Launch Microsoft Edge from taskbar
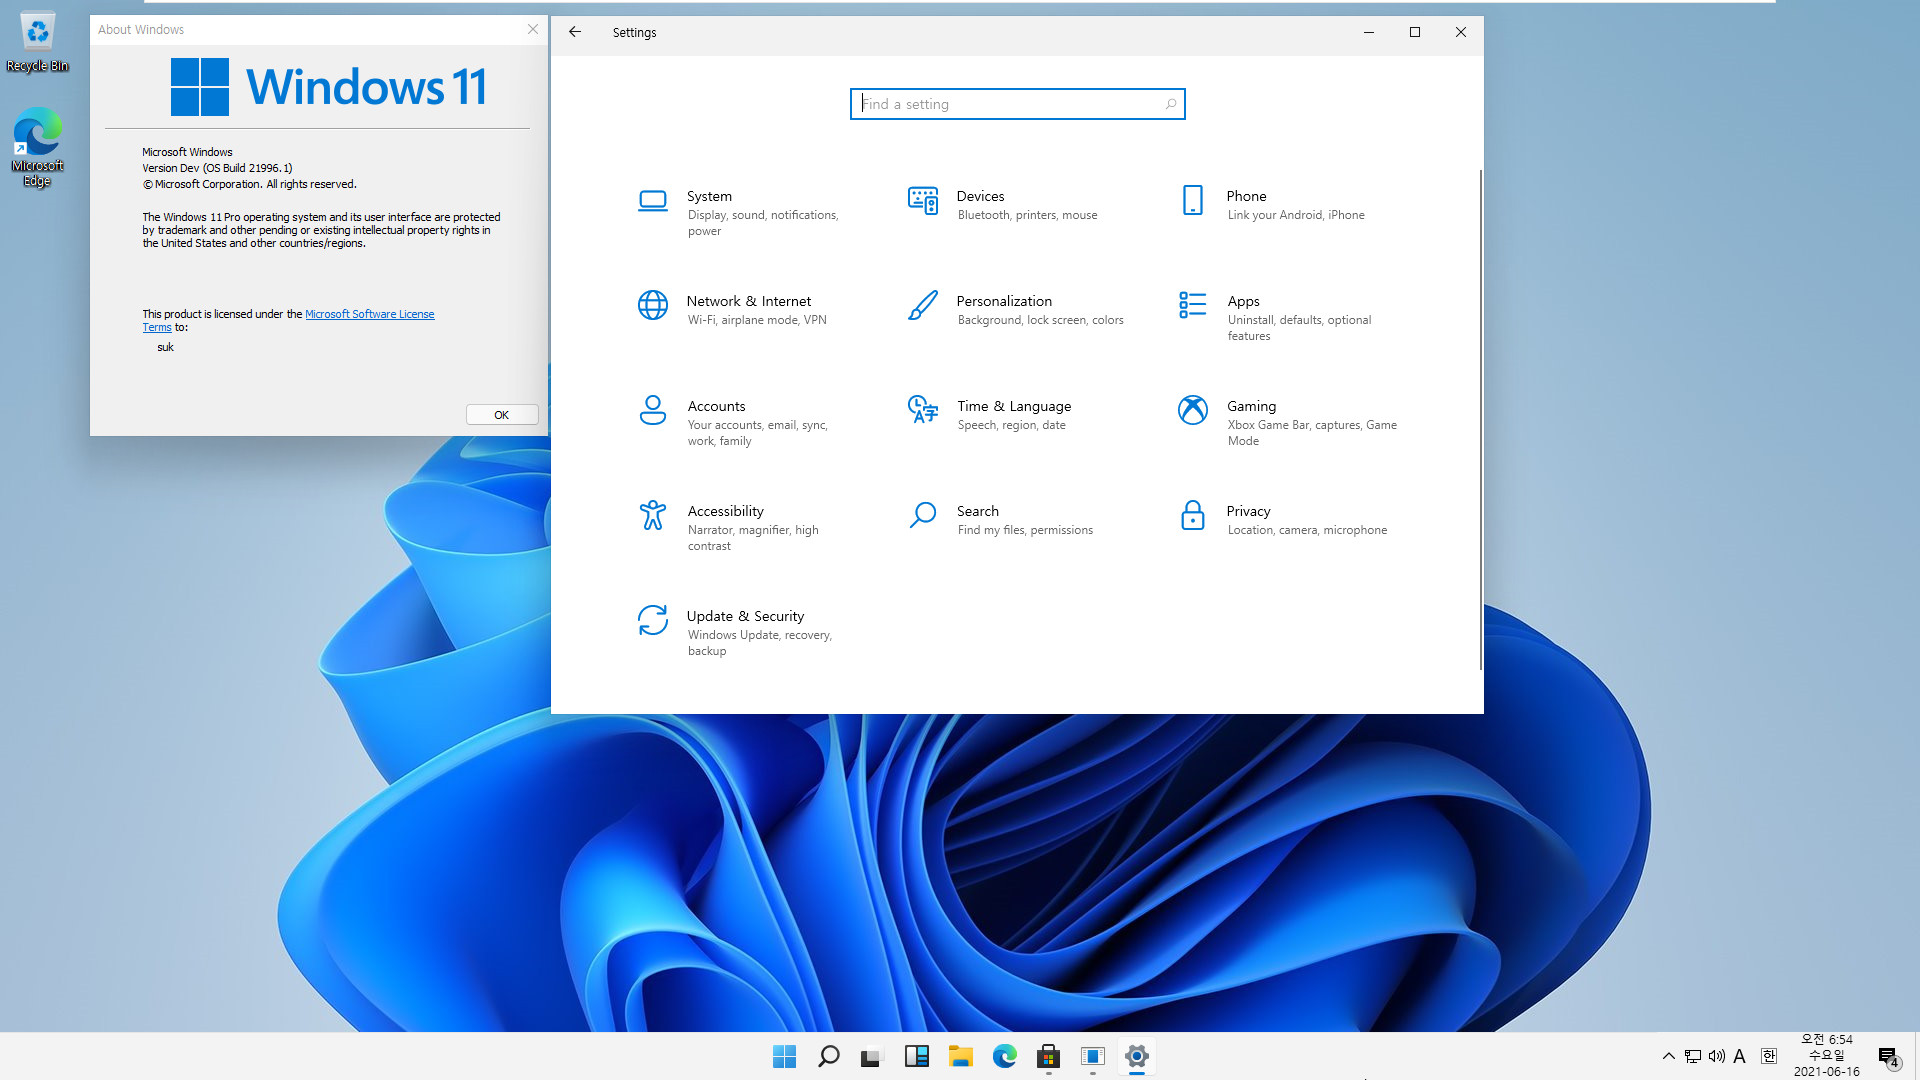Image resolution: width=1920 pixels, height=1080 pixels. [x=1005, y=1056]
